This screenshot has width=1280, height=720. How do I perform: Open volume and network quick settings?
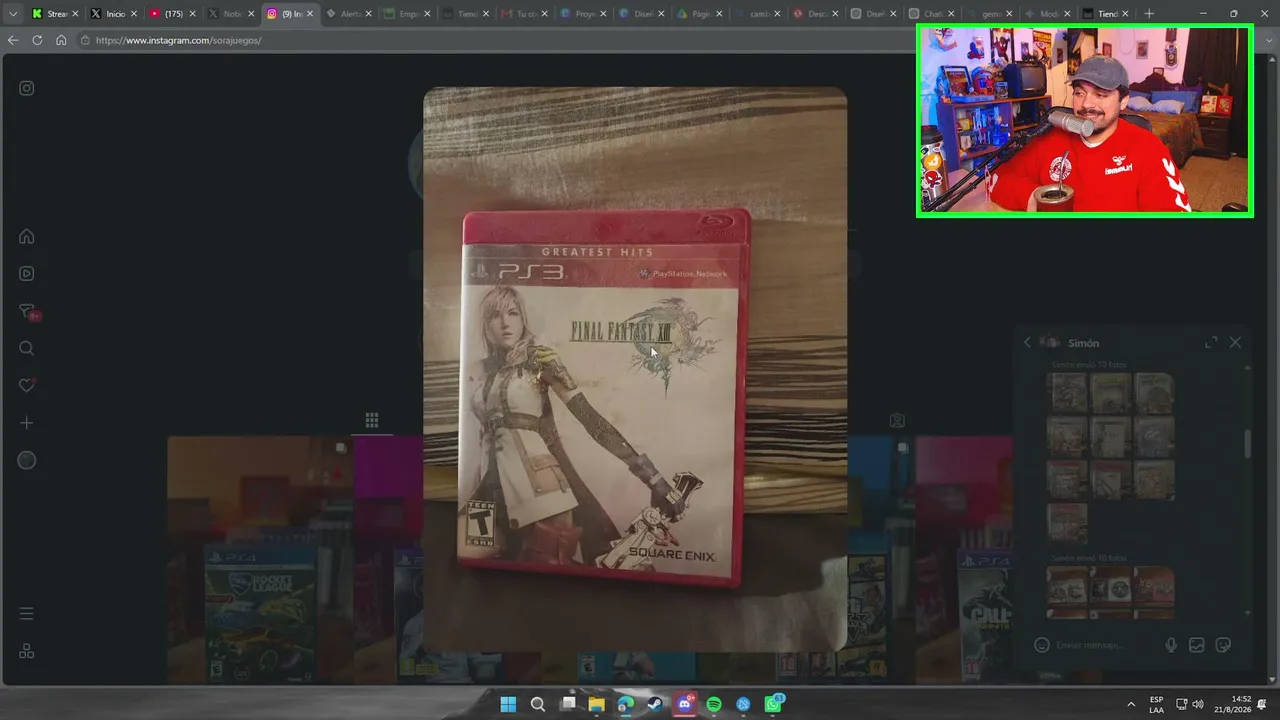click(1189, 704)
